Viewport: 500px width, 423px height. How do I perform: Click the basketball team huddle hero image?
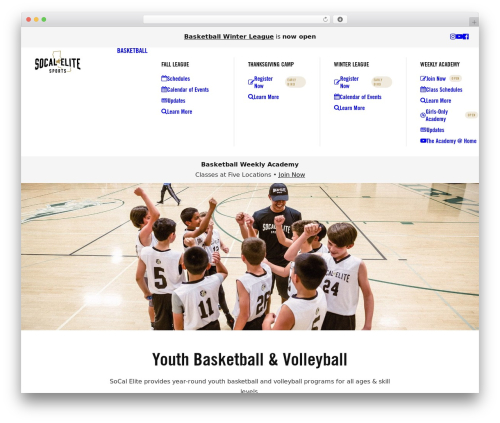pyautogui.click(x=250, y=256)
